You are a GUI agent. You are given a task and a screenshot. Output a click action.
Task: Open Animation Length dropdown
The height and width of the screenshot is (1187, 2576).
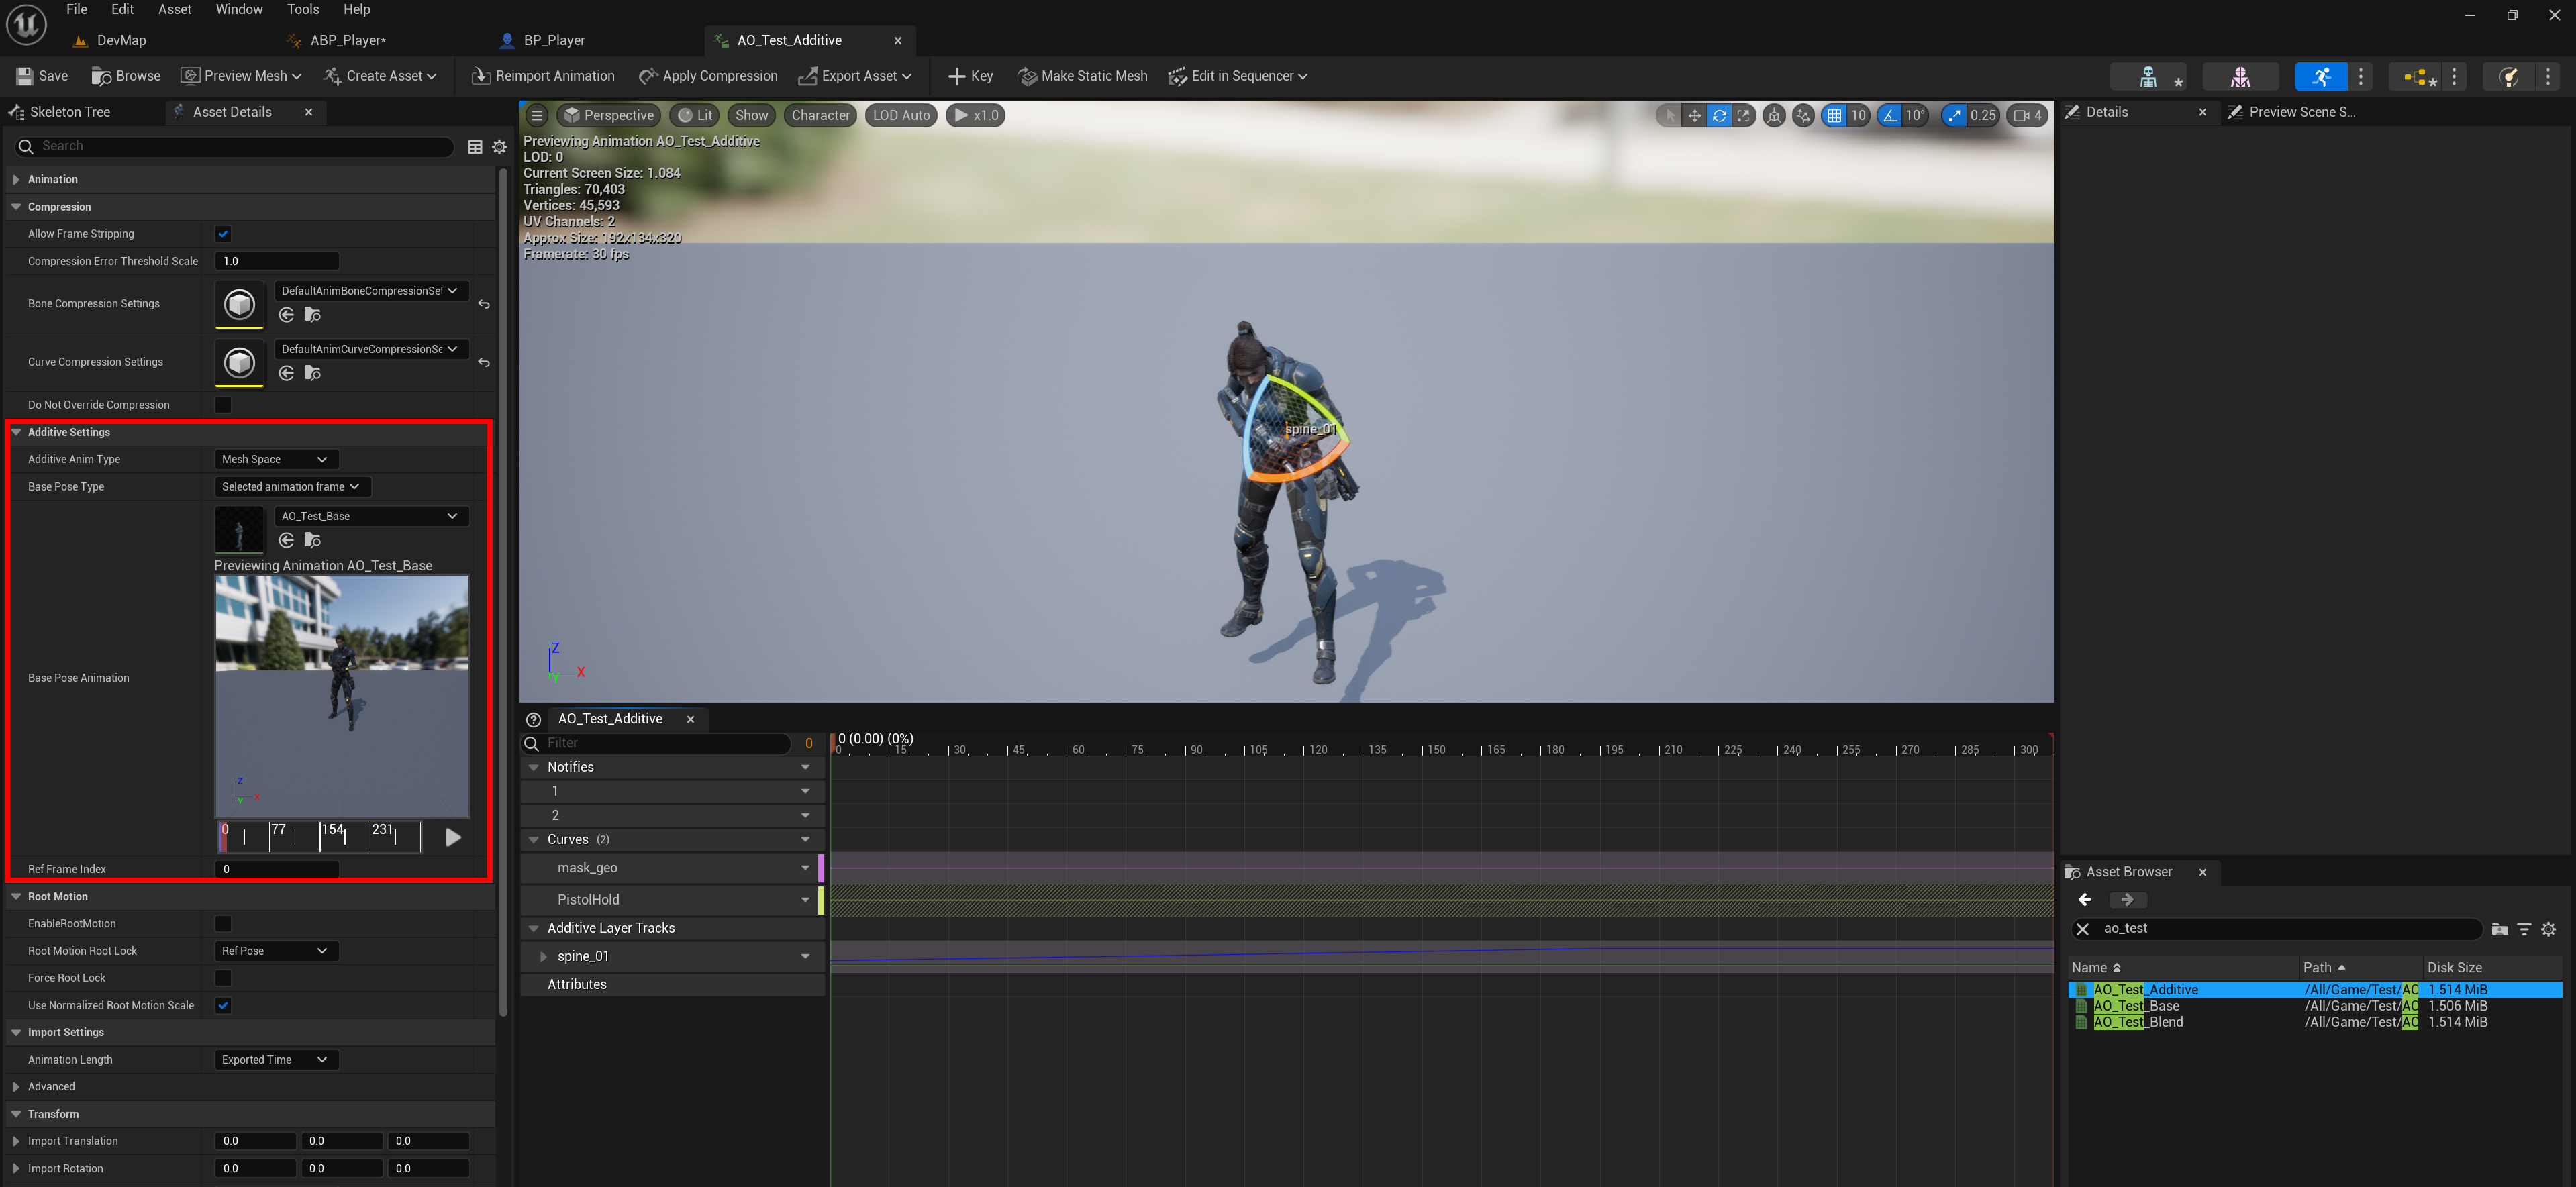[276, 1060]
